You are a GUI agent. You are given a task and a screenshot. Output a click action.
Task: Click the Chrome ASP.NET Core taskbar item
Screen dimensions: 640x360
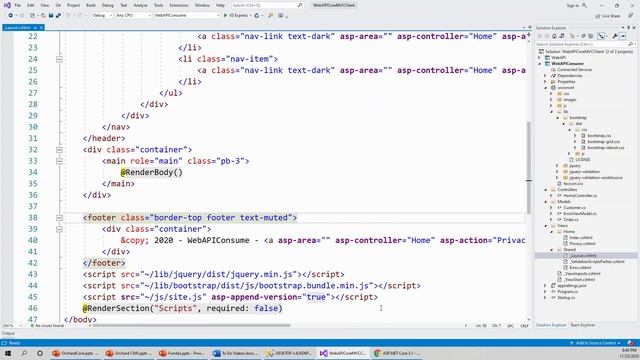[397, 353]
